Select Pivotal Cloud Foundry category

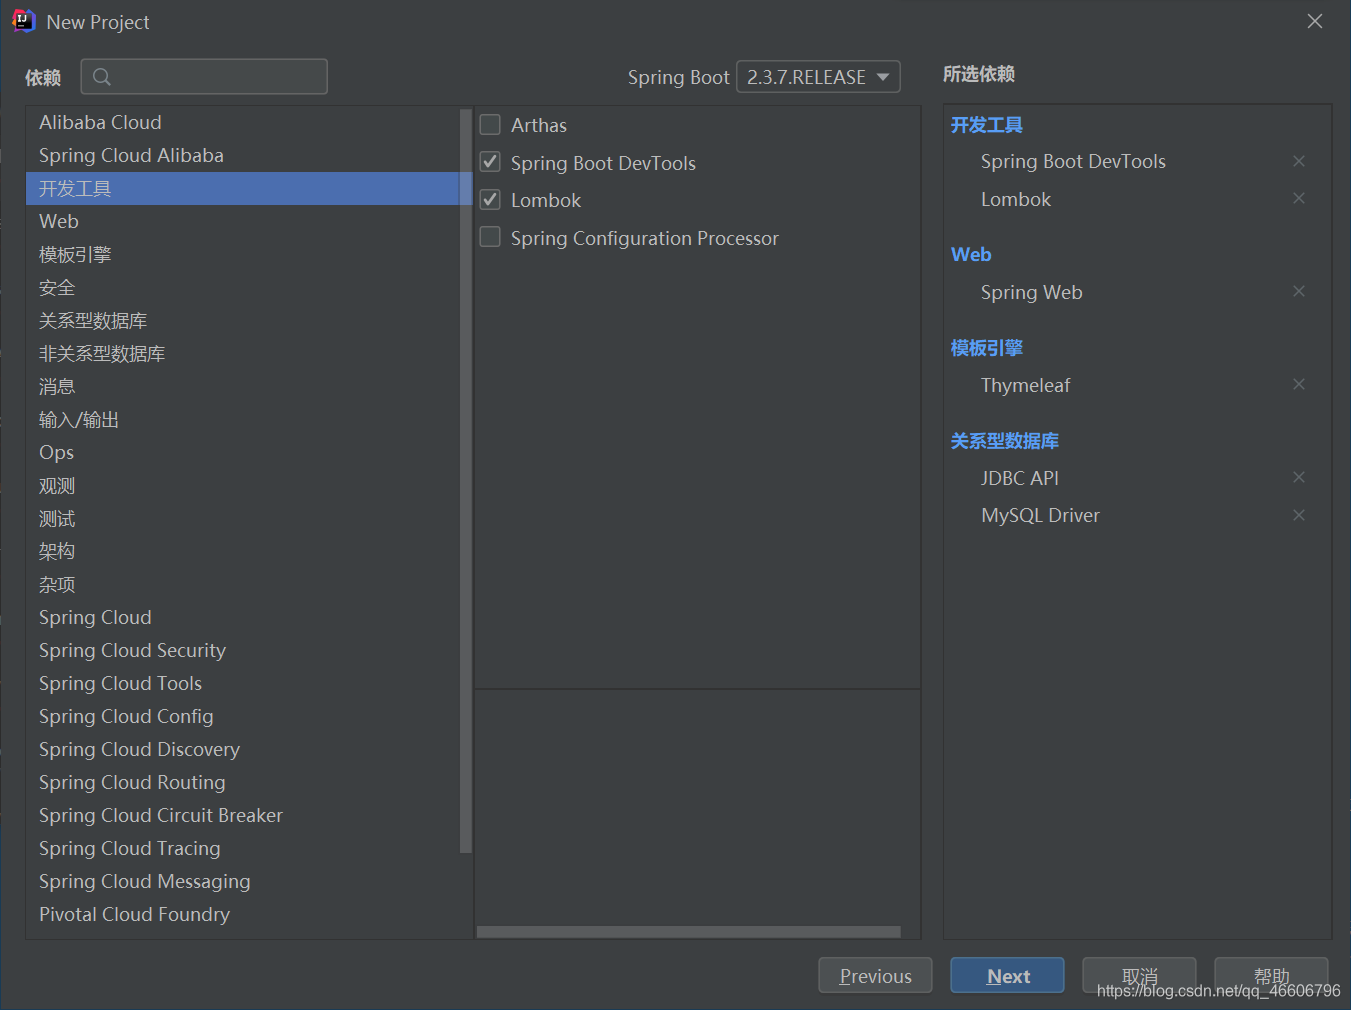(242, 914)
